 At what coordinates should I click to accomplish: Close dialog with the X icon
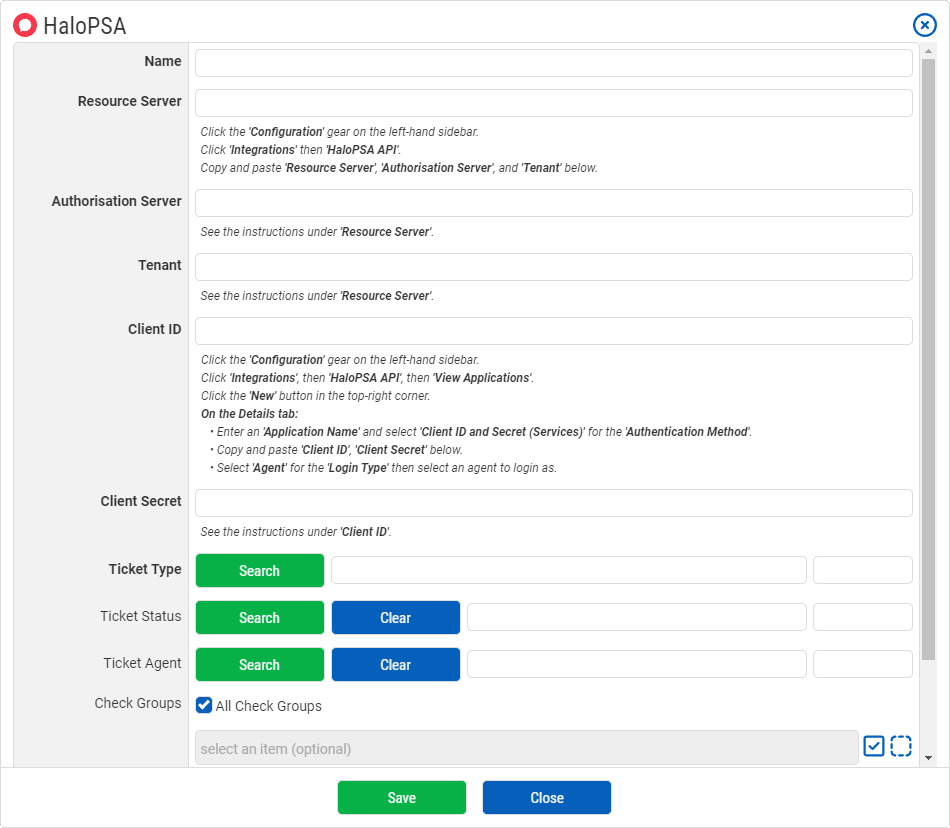924,26
